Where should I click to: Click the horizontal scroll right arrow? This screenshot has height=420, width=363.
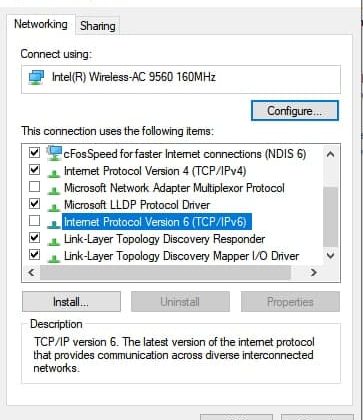tap(313, 273)
